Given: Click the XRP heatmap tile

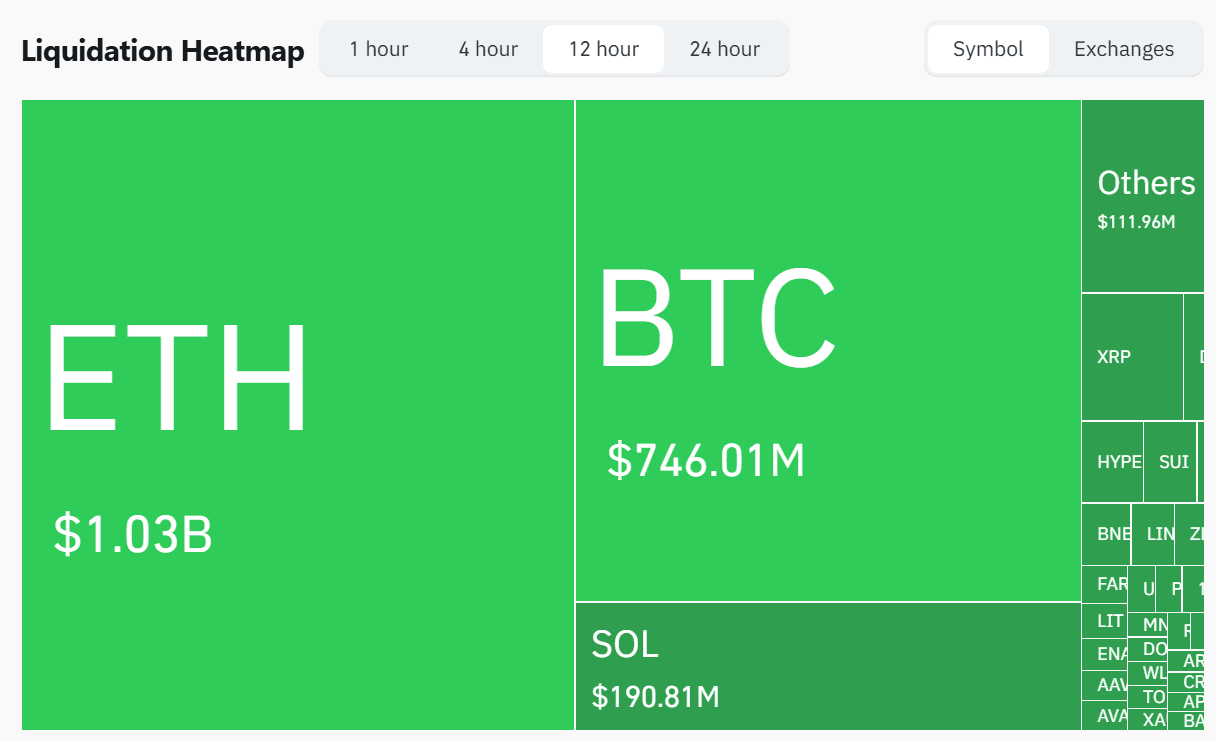Looking at the screenshot, I should [1131, 357].
